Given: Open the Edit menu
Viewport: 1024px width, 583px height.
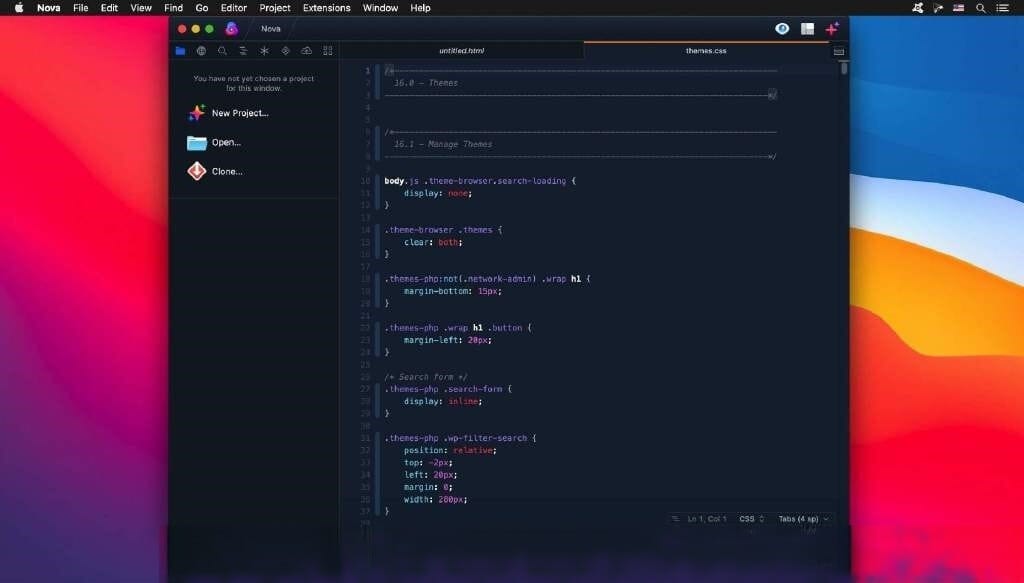Looking at the screenshot, I should tap(109, 8).
